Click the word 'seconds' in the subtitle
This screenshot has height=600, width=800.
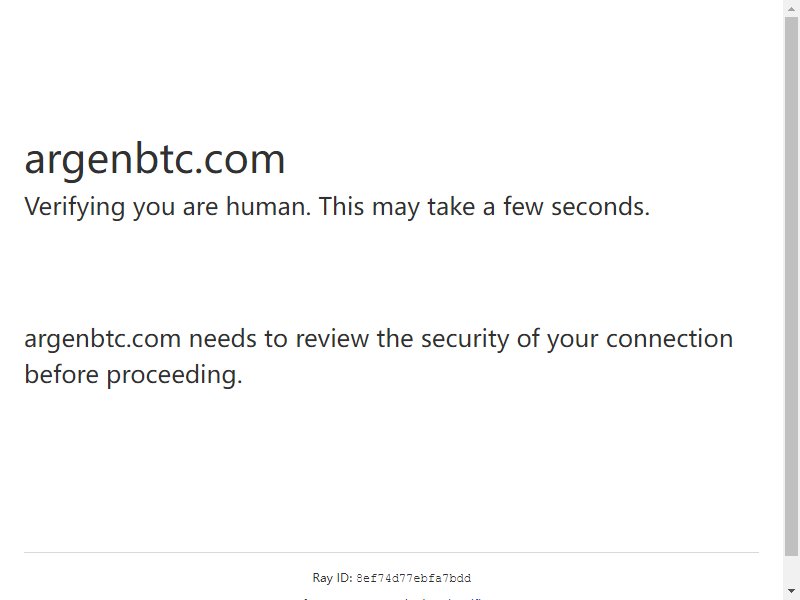pyautogui.click(x=600, y=207)
